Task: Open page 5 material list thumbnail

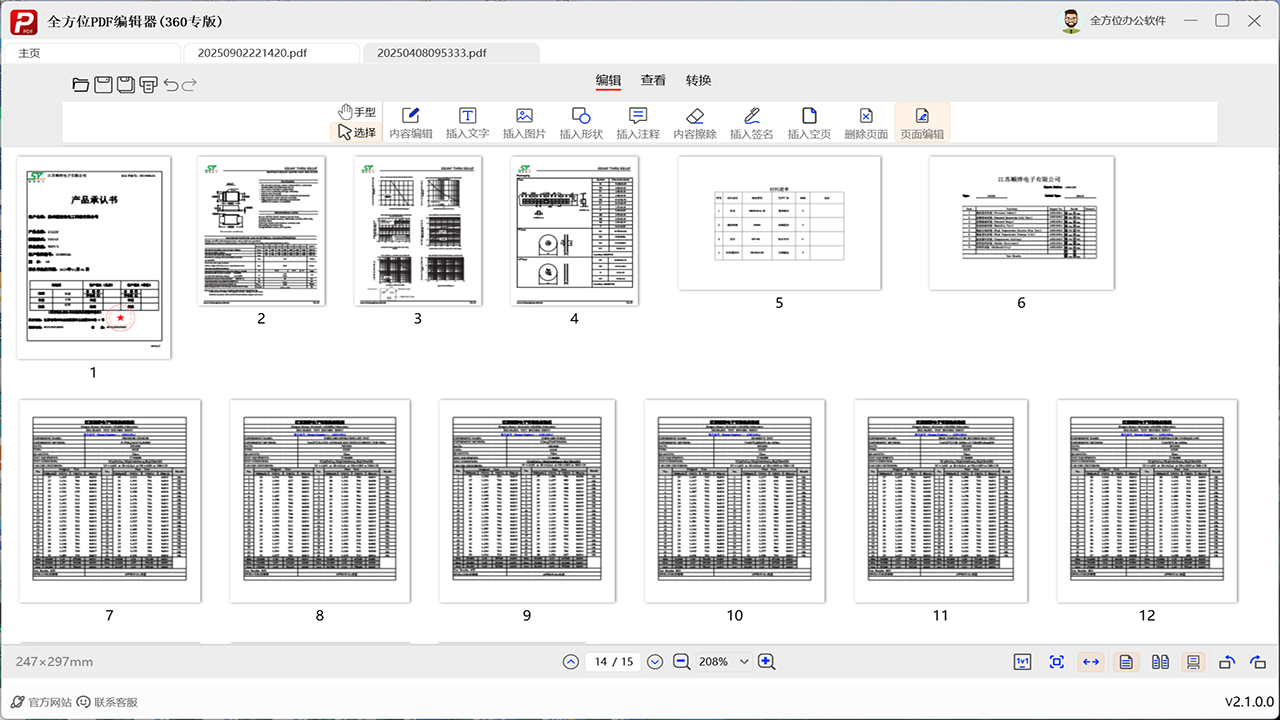Action: pyautogui.click(x=779, y=222)
